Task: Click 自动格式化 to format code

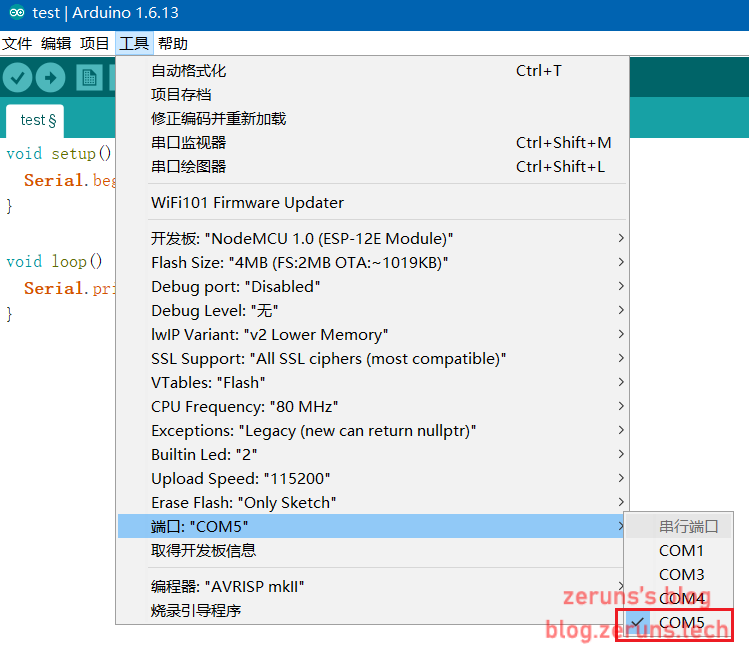Action: click(x=189, y=70)
